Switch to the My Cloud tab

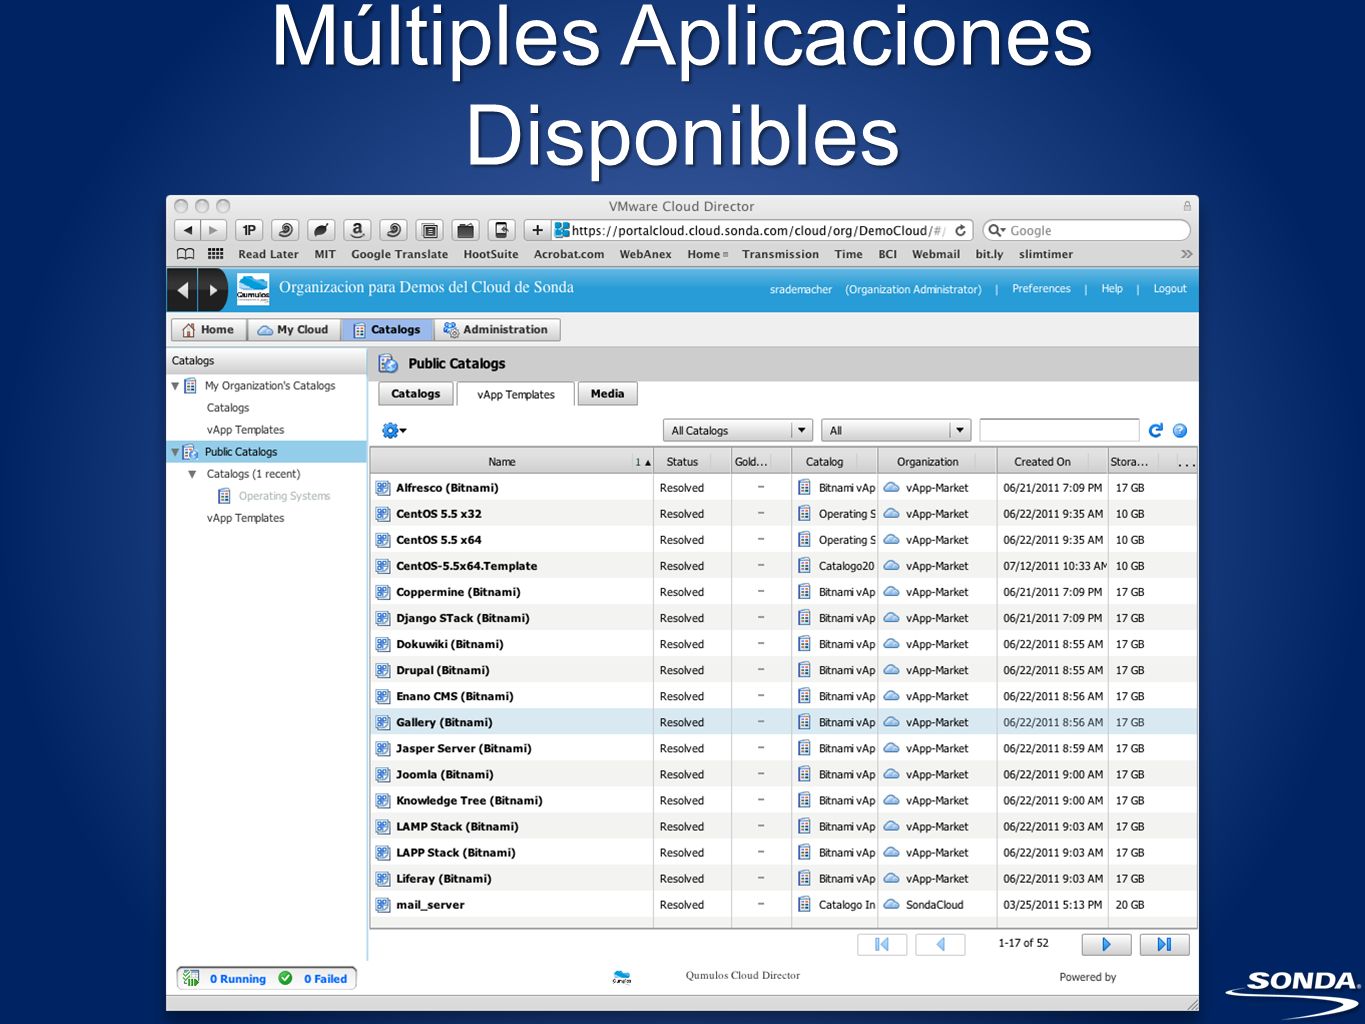click(293, 330)
